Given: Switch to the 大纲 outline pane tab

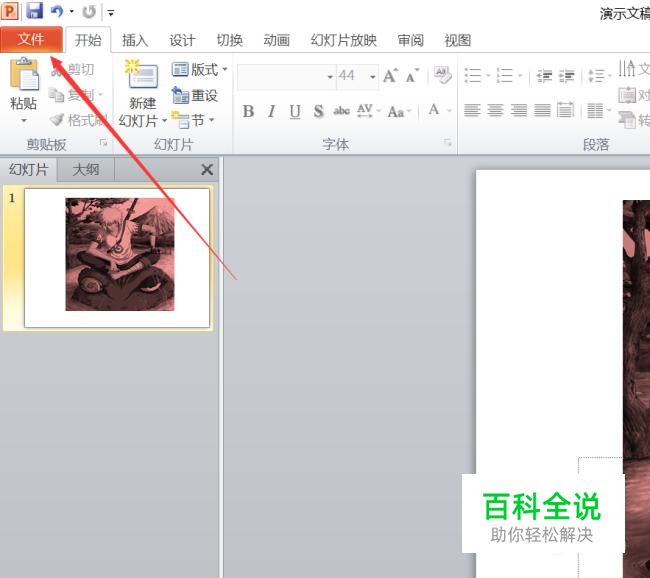Looking at the screenshot, I should click(x=86, y=170).
